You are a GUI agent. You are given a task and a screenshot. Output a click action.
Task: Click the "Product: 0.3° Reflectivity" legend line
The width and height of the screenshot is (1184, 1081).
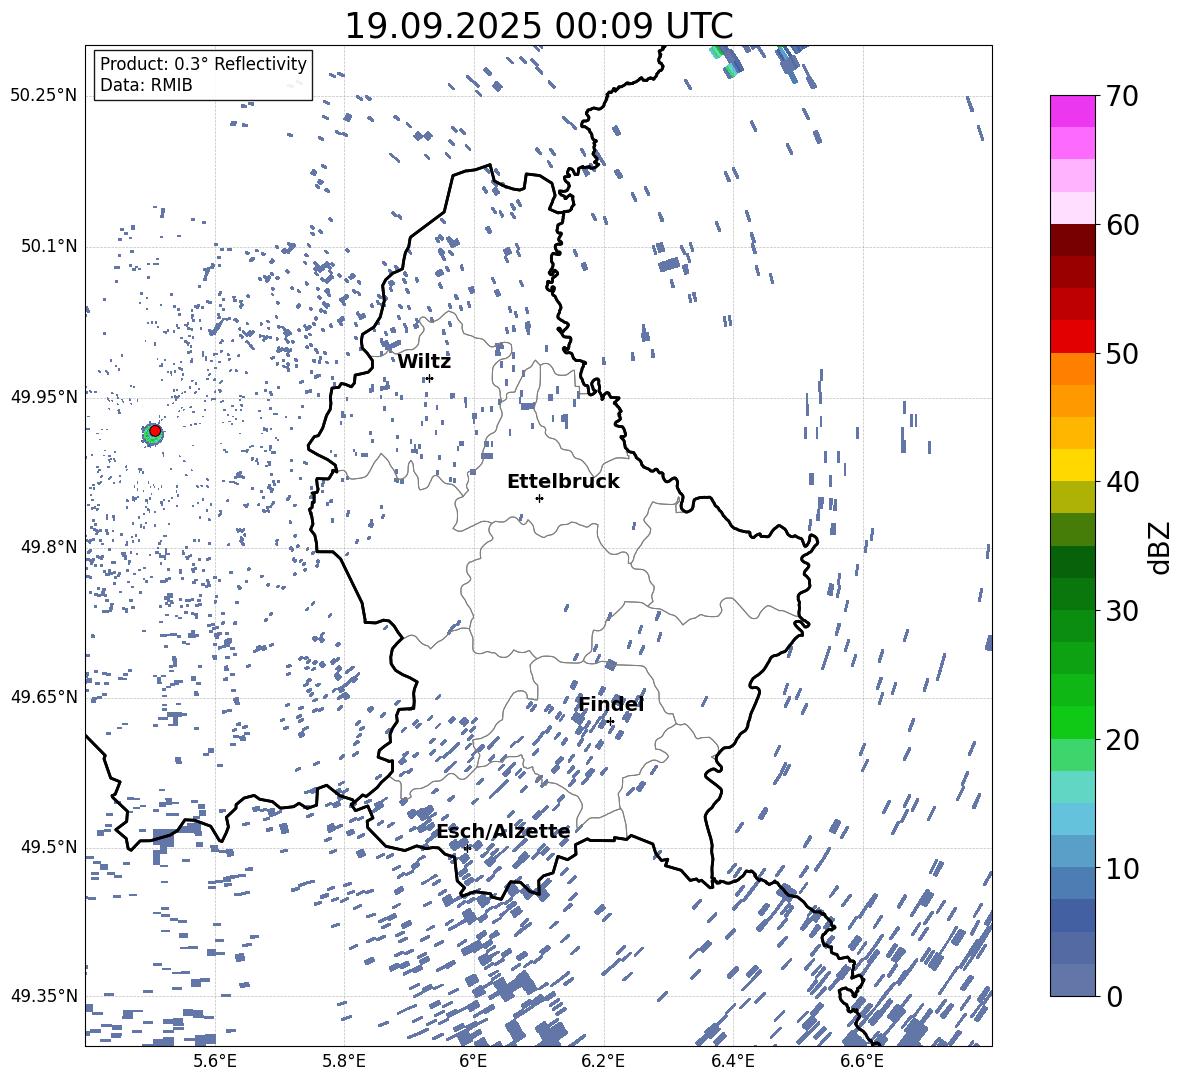click(203, 63)
